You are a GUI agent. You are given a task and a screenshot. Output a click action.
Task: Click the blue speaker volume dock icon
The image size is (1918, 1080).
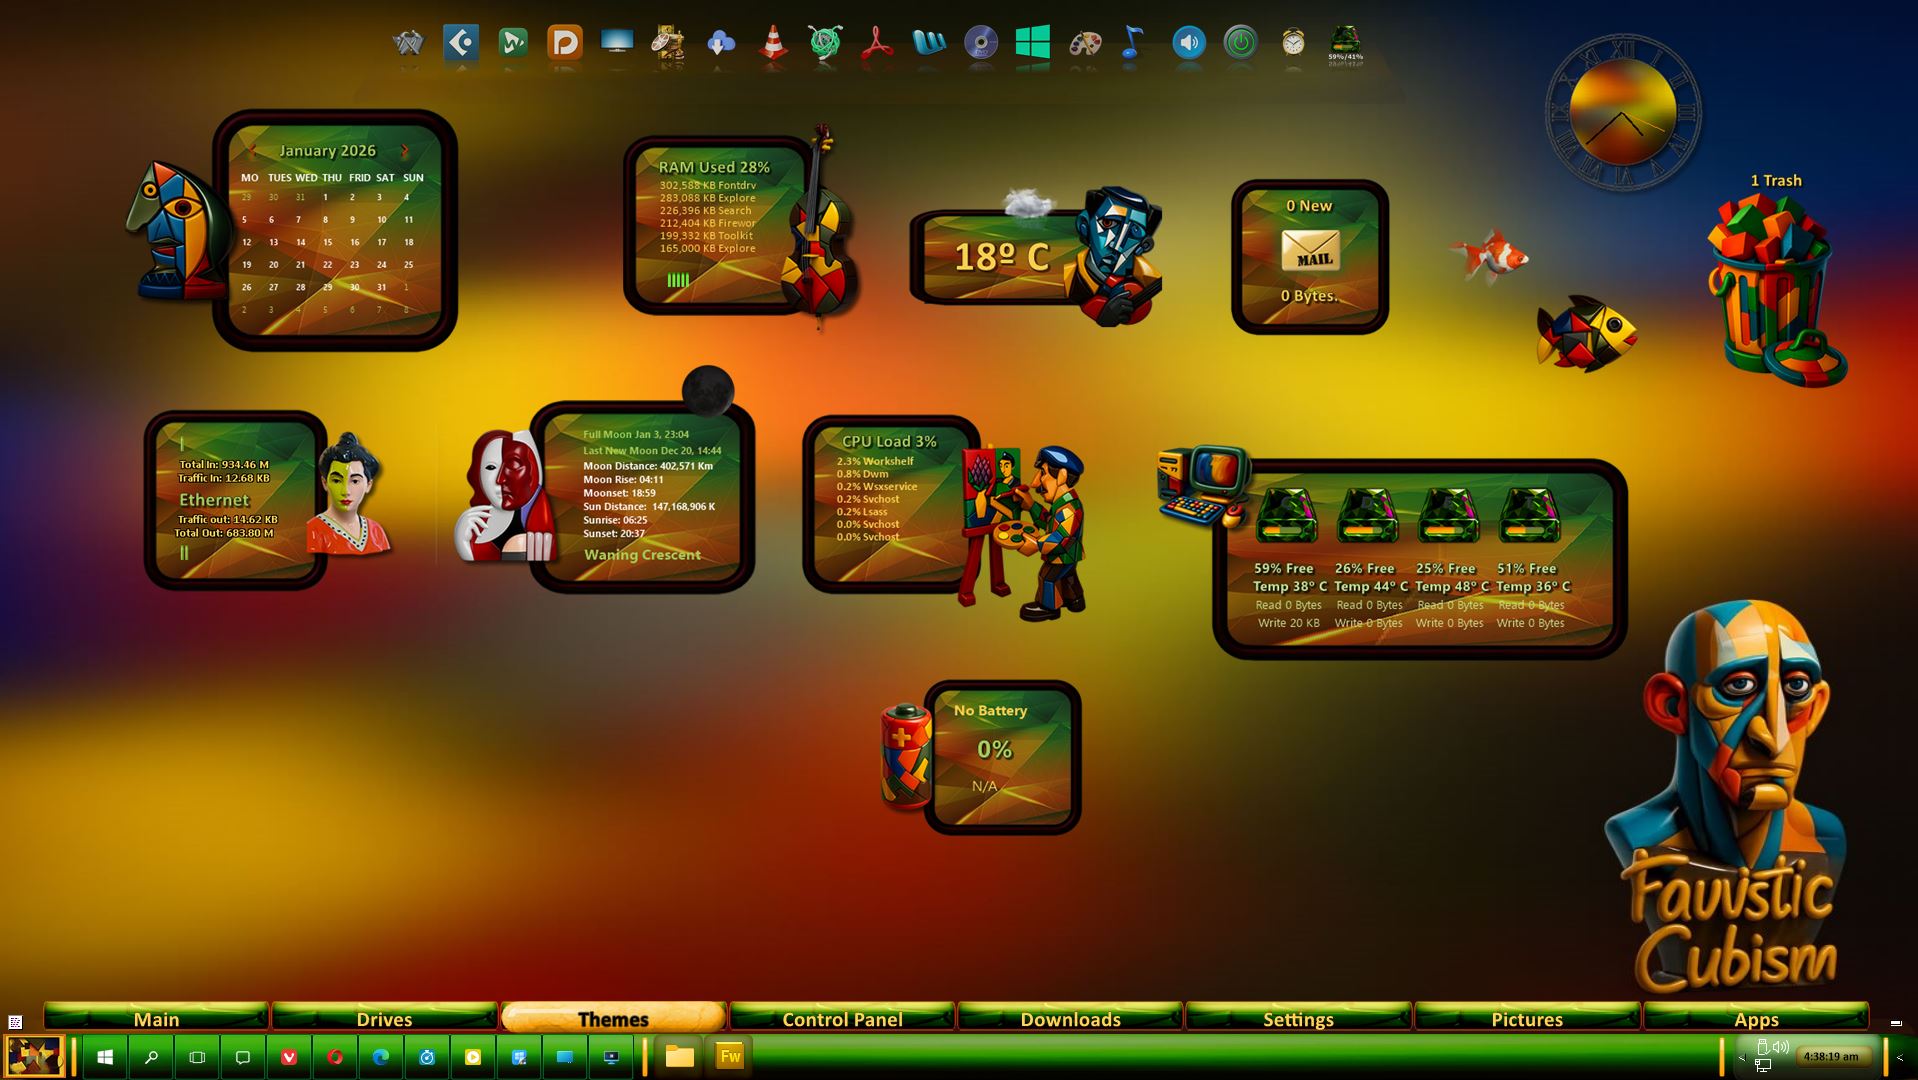(1188, 43)
